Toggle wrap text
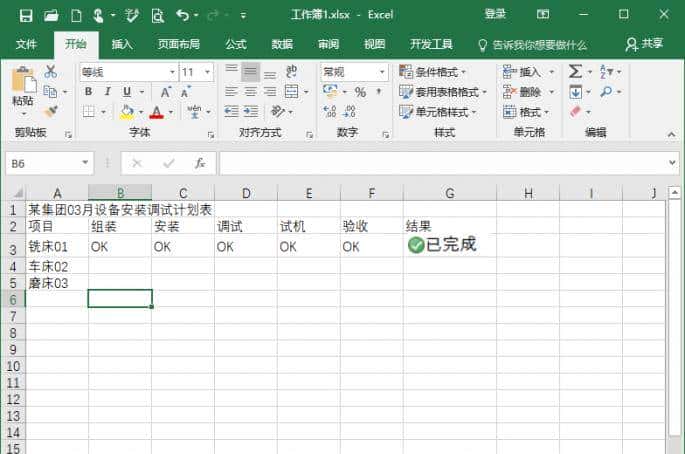 [291, 71]
